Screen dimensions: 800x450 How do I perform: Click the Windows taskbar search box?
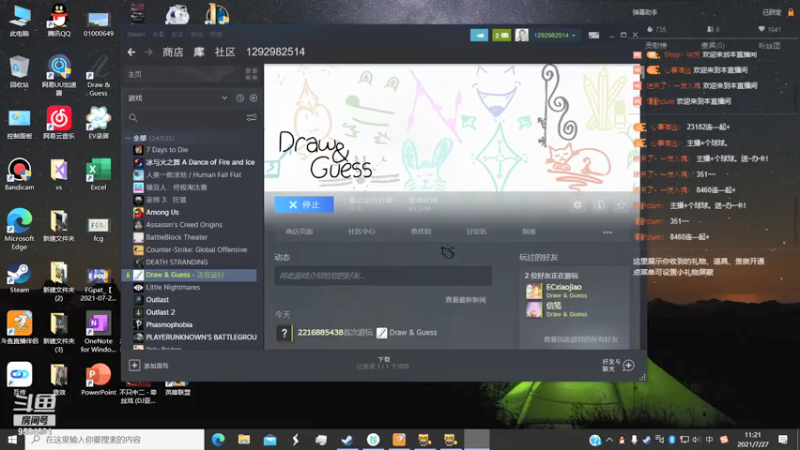[114, 439]
